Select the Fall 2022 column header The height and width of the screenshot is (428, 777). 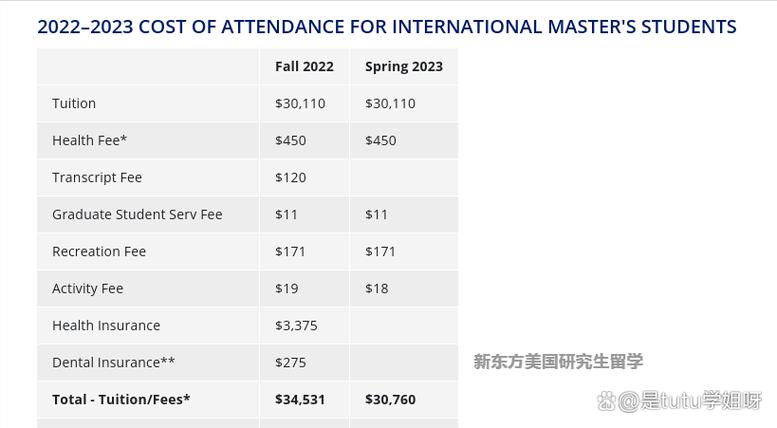[x=304, y=66]
